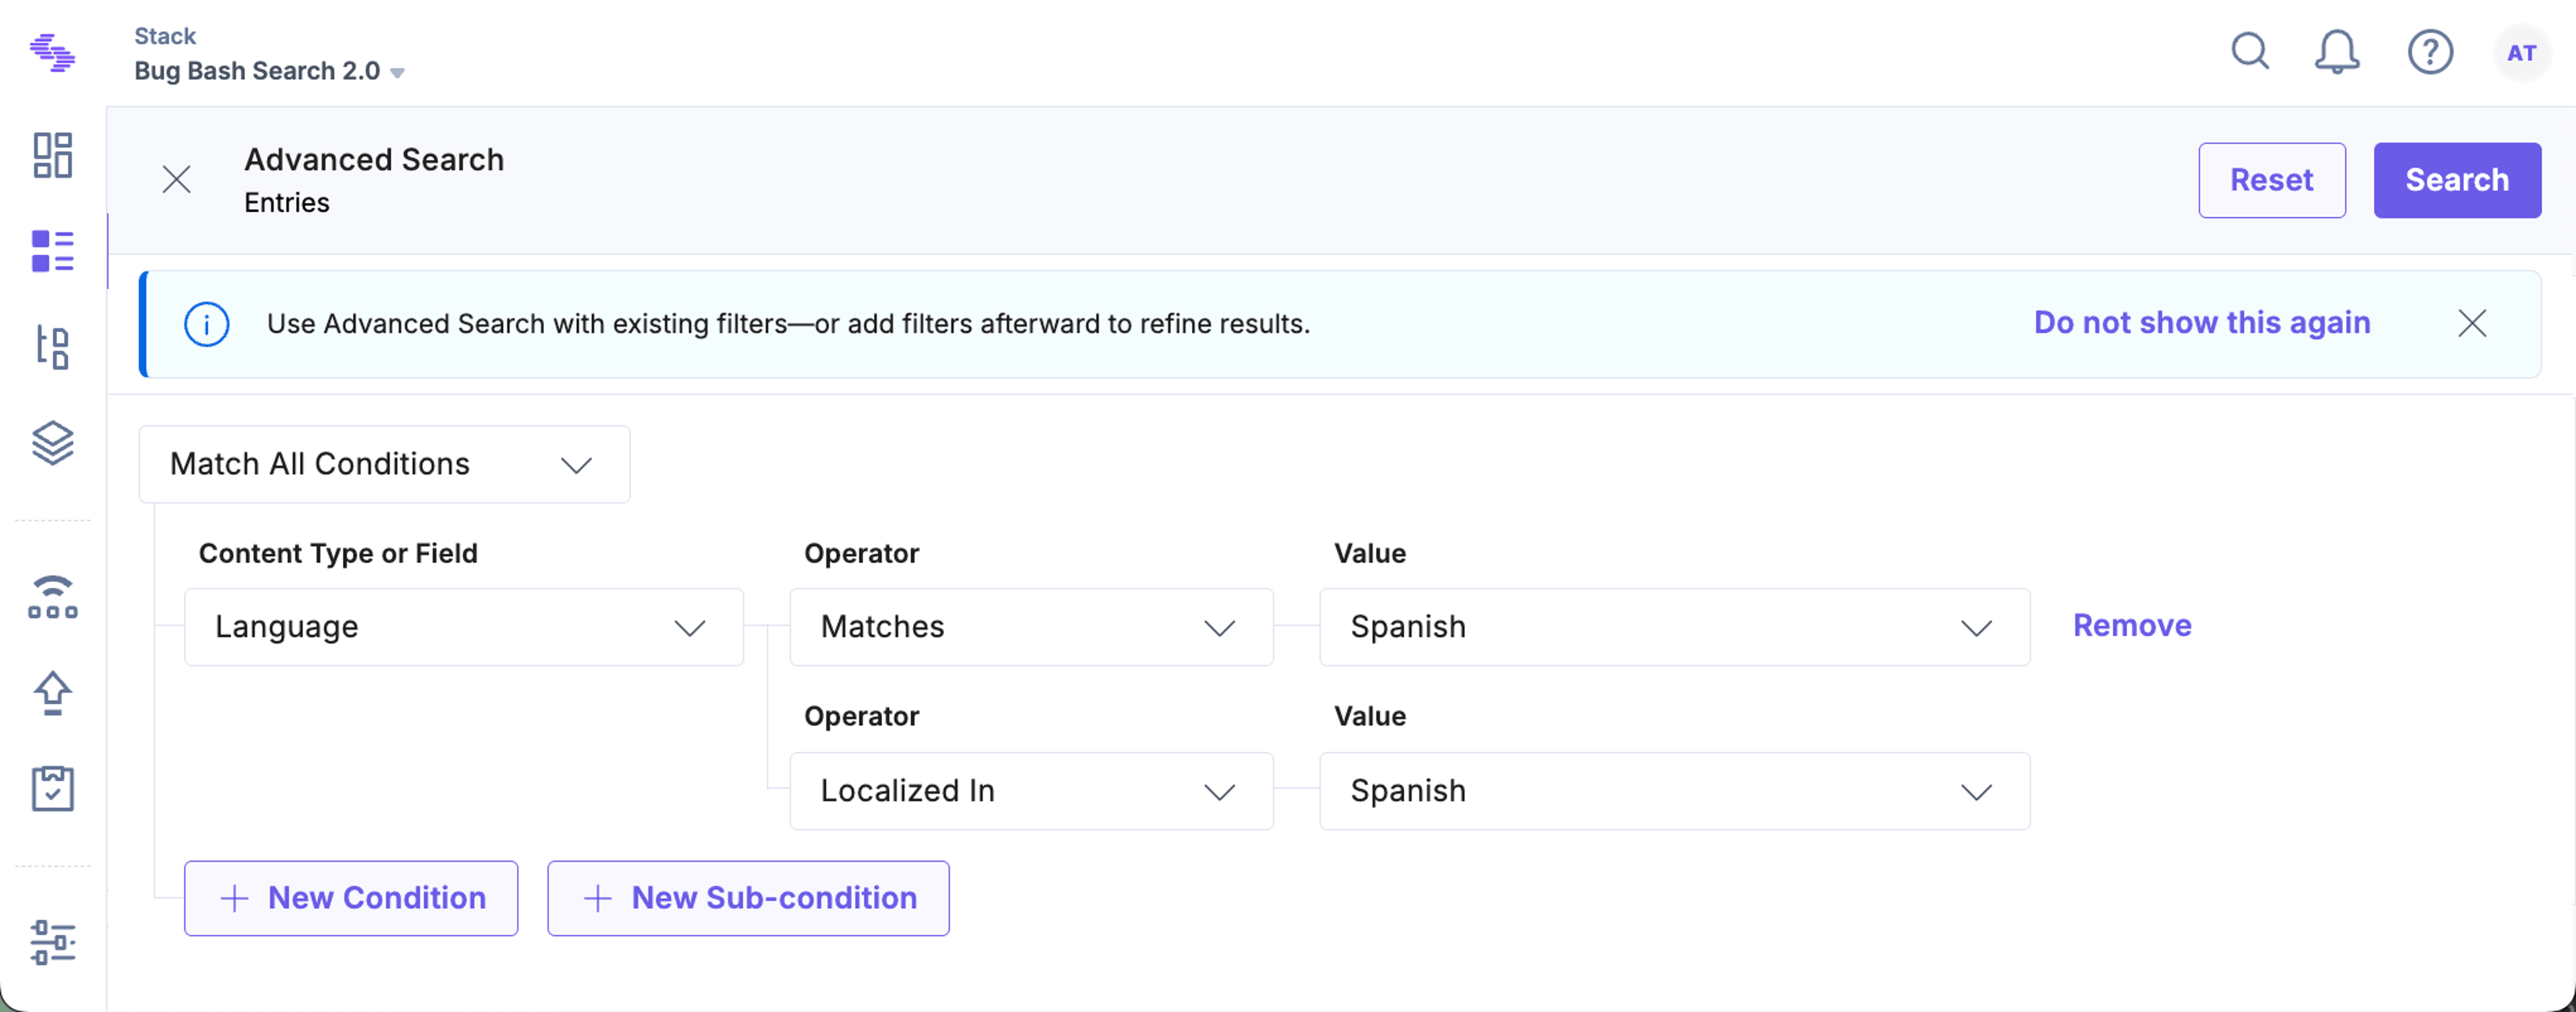Open the Tasks clipboard icon in sidebar
2576x1012 pixels.
click(52, 789)
